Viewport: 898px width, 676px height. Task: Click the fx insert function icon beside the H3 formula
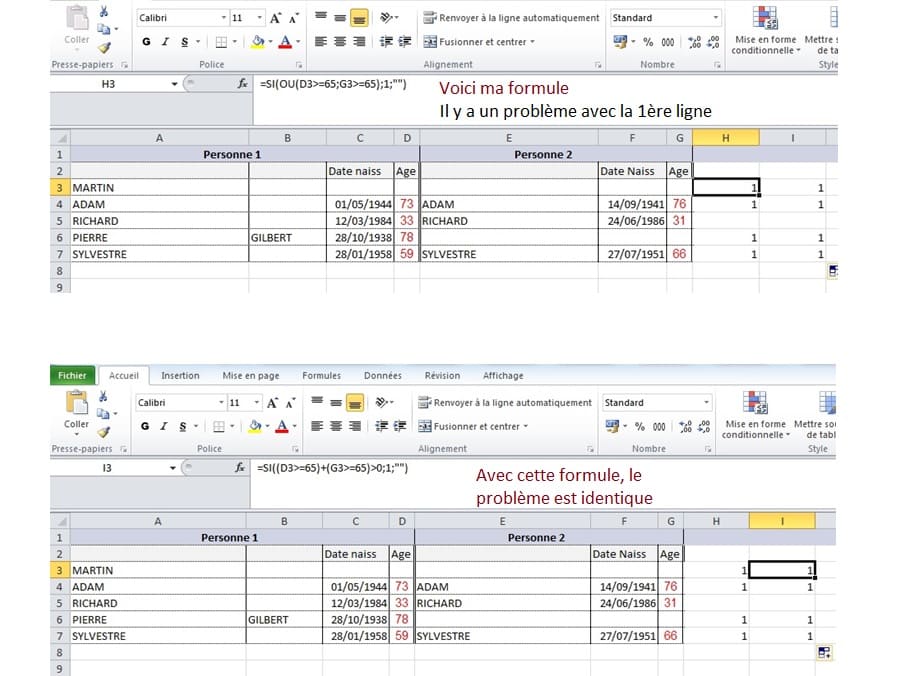click(x=242, y=84)
